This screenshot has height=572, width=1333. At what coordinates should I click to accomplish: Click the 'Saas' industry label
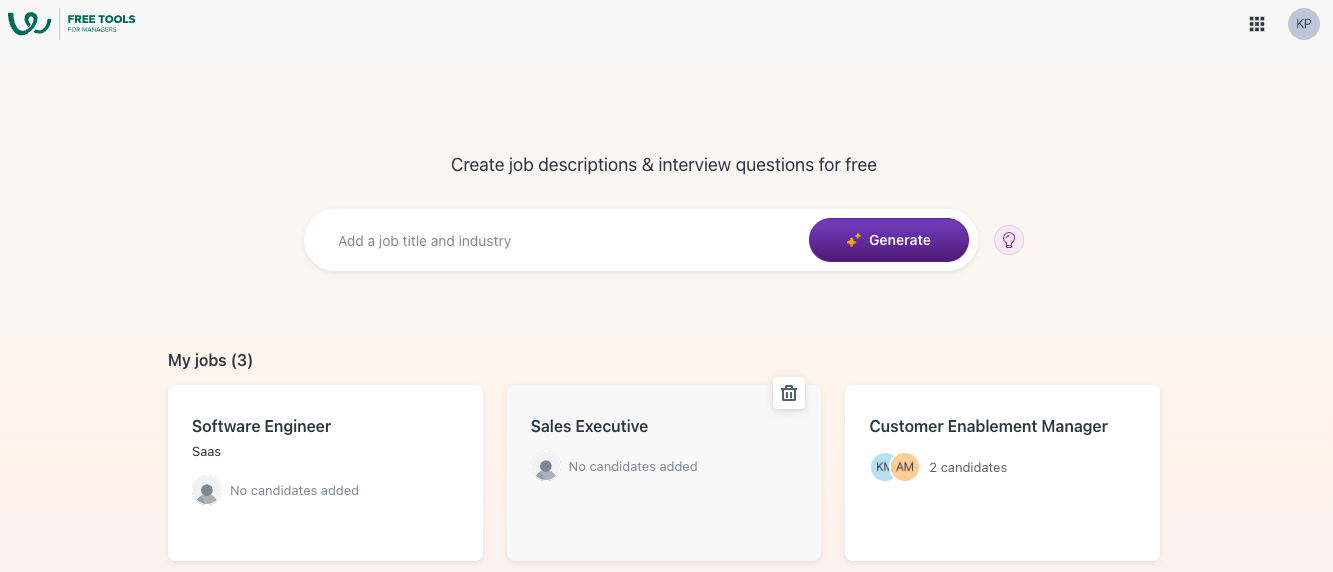pos(207,451)
